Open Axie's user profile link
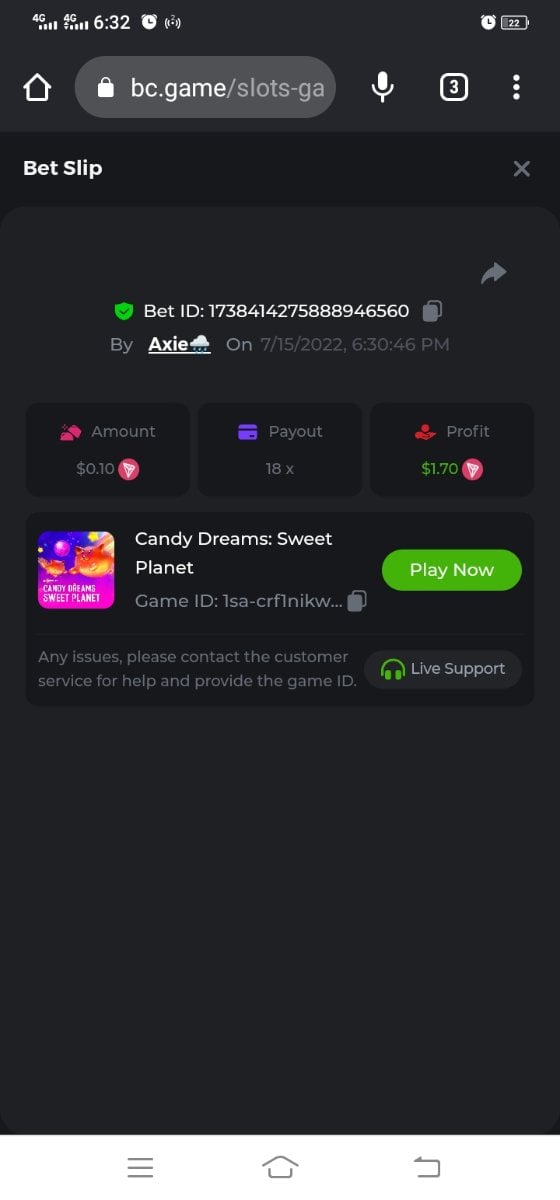This screenshot has width=560, height=1200. click(179, 344)
